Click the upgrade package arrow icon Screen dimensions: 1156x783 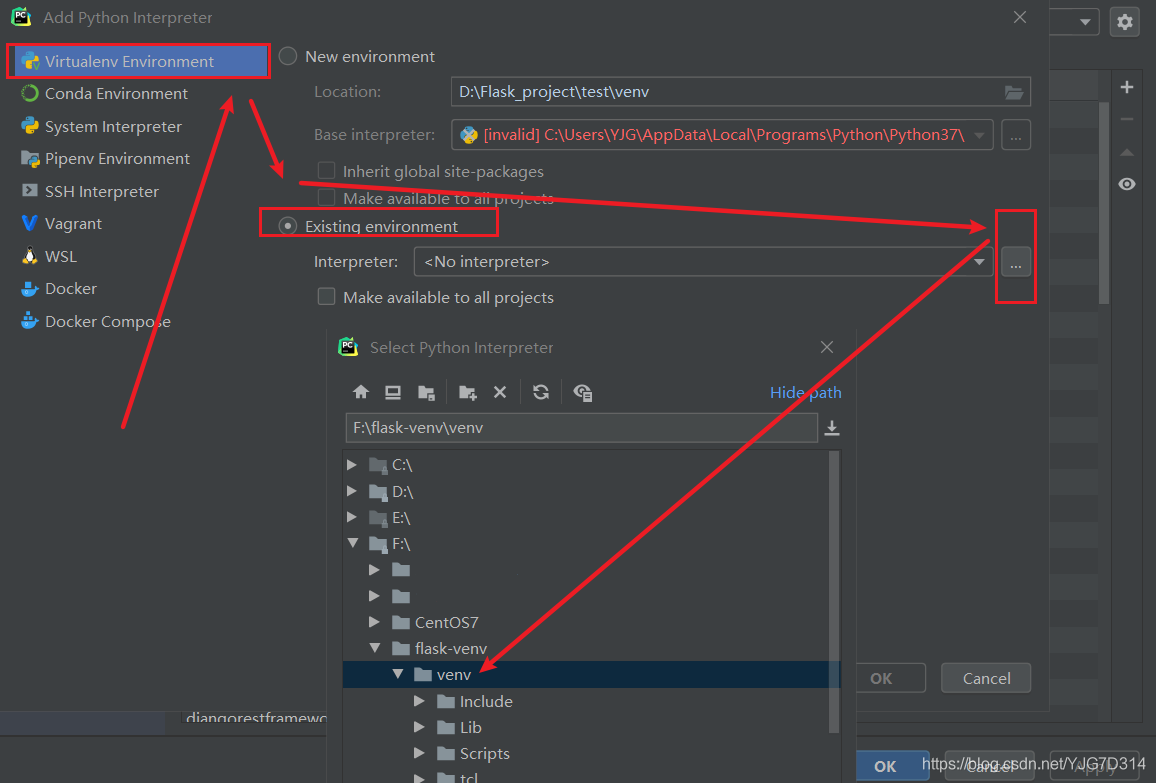[x=1127, y=152]
